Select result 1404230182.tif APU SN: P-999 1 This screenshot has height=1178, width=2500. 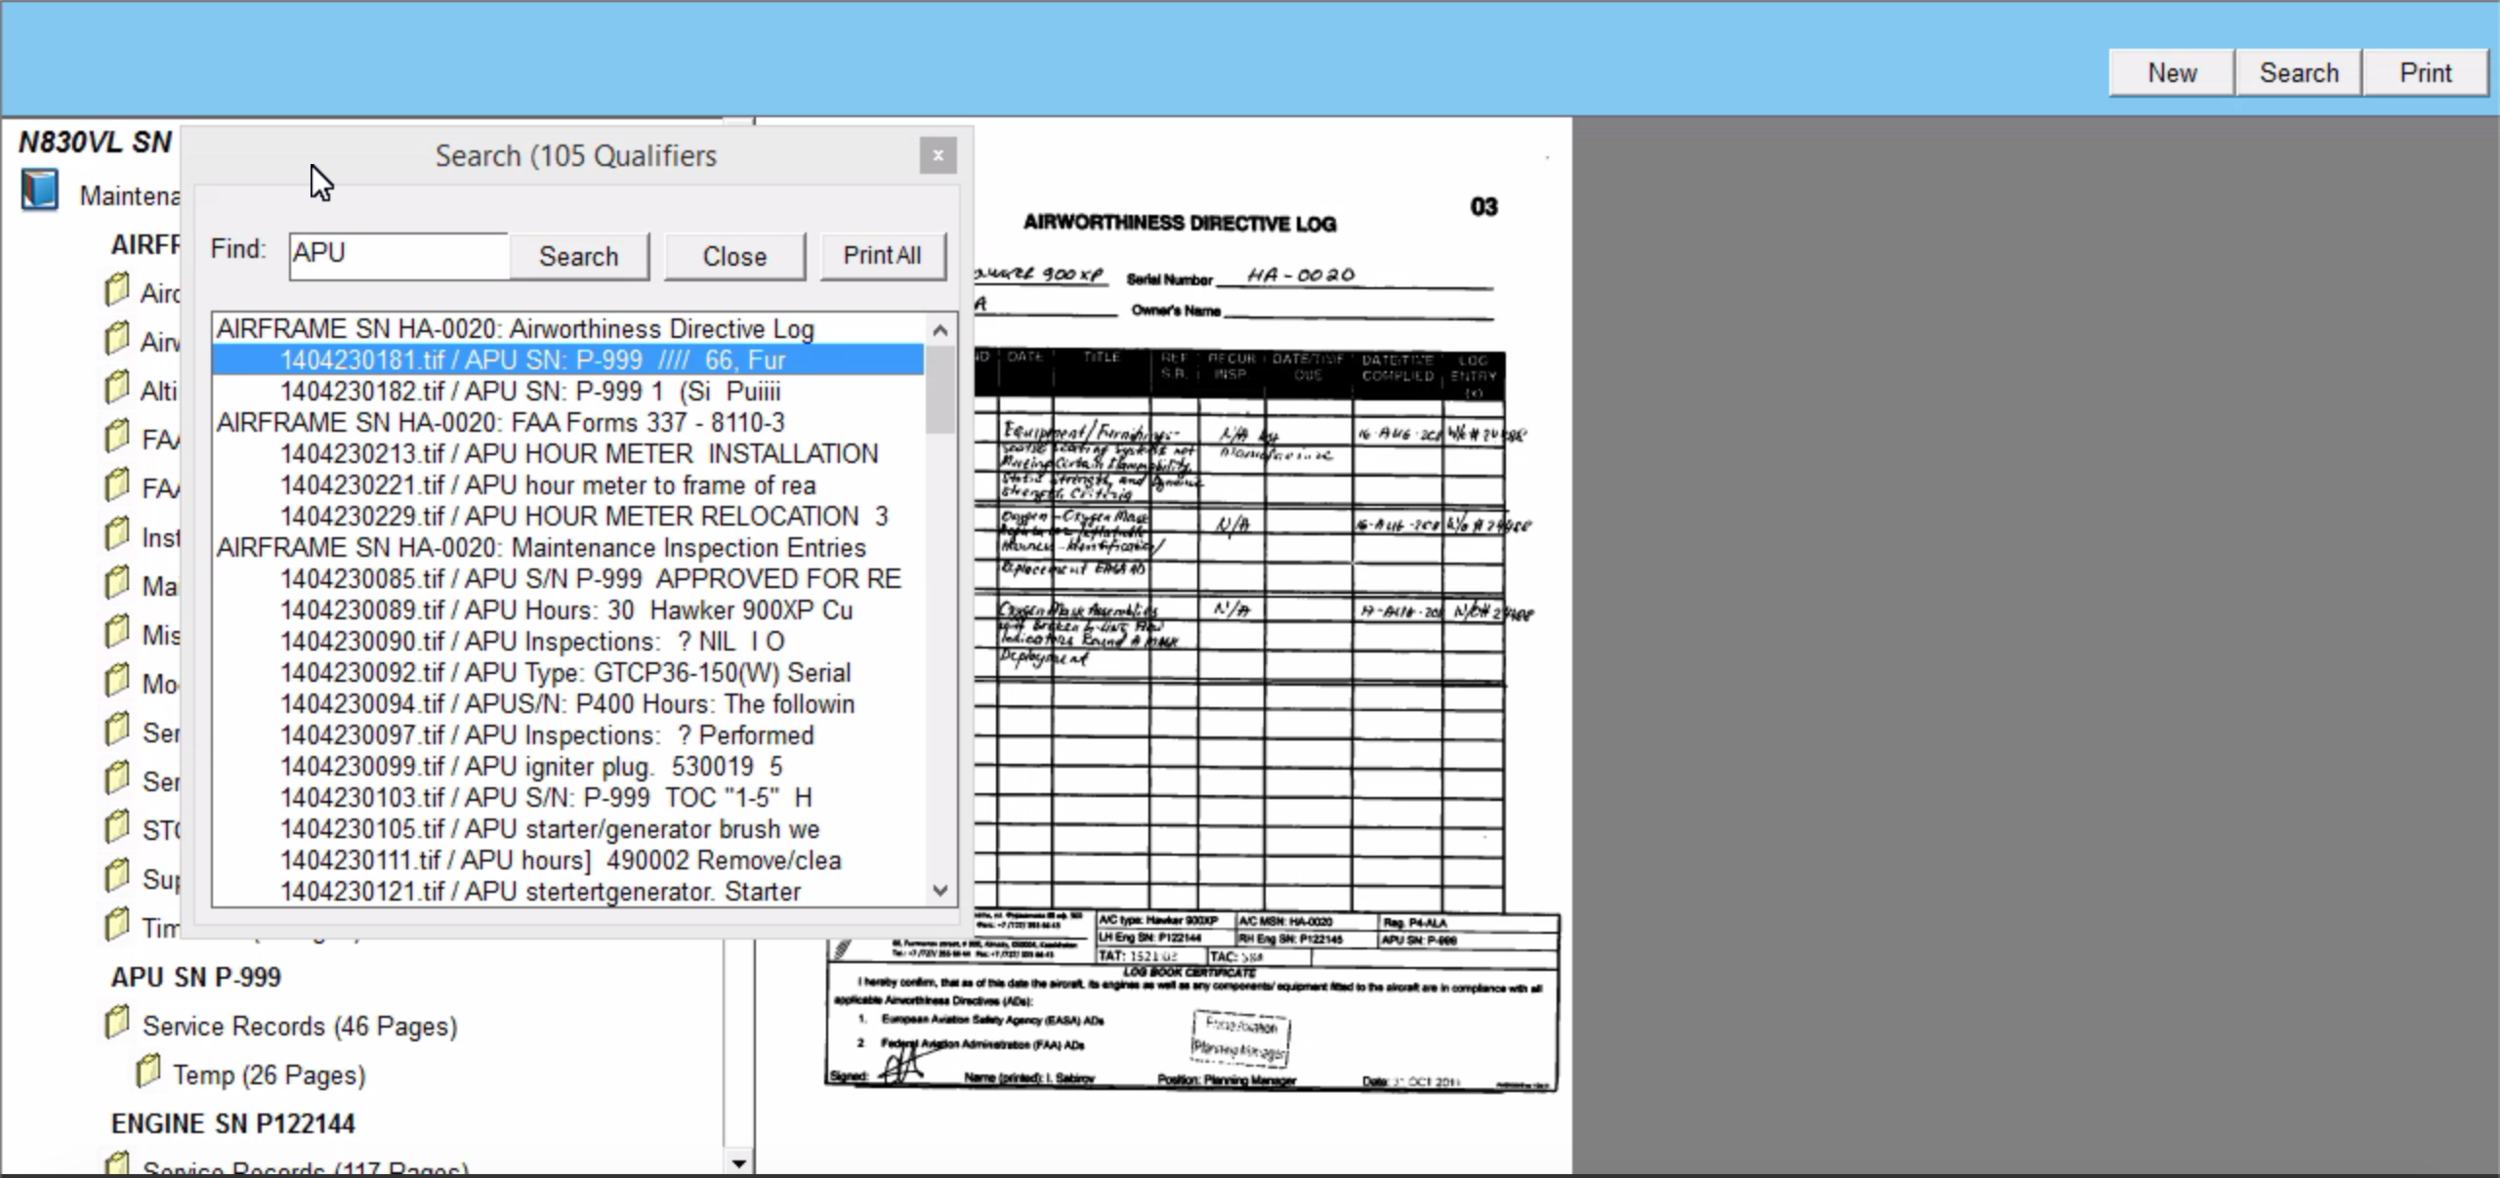point(530,390)
